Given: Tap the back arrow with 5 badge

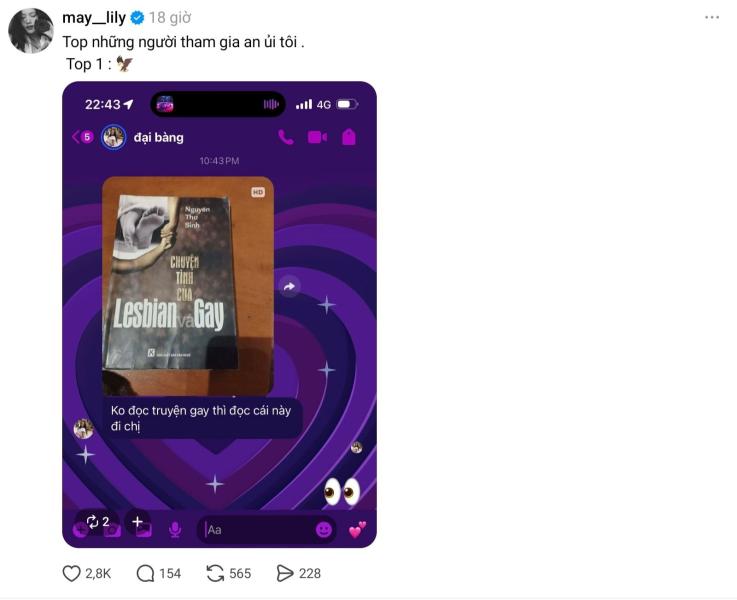Looking at the screenshot, I should coord(83,137).
